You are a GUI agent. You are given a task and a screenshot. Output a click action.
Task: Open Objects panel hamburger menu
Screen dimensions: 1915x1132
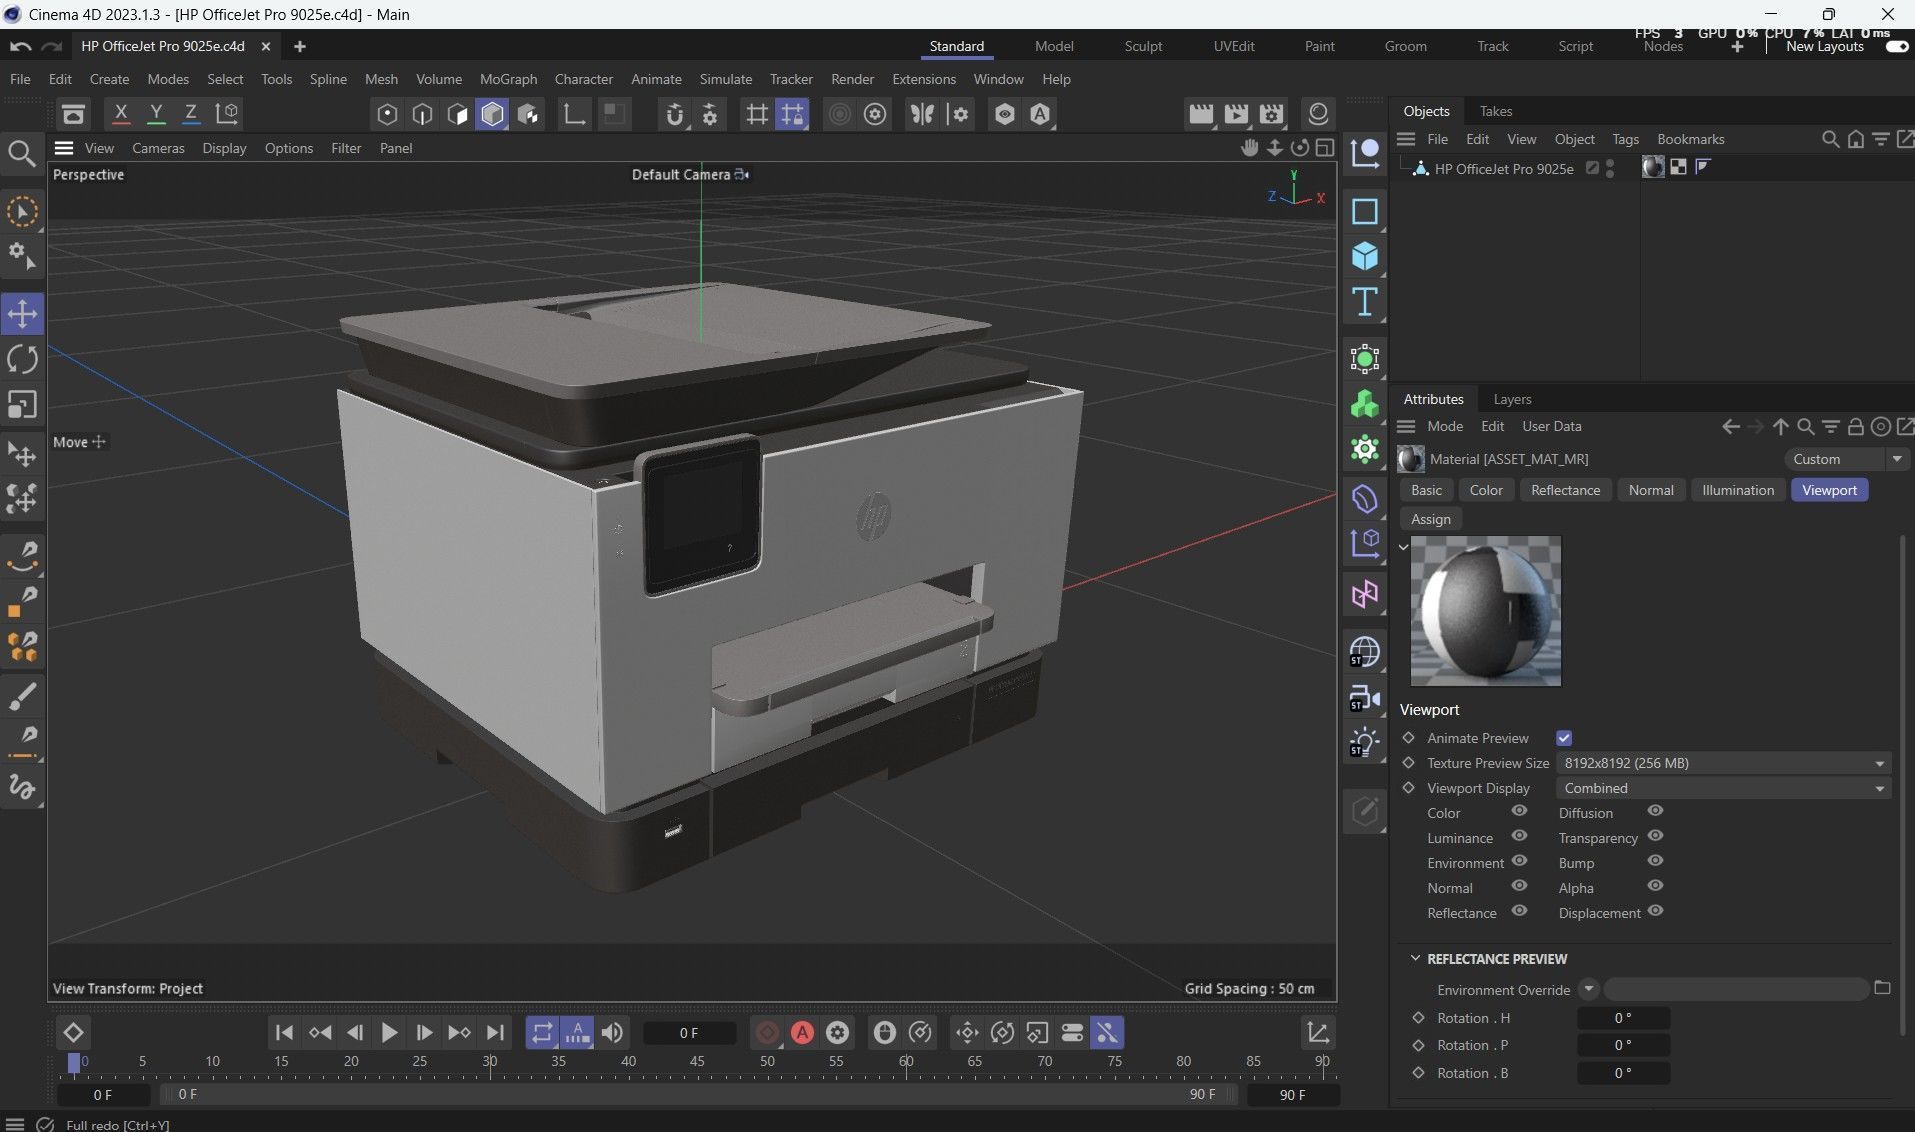[x=1406, y=139]
